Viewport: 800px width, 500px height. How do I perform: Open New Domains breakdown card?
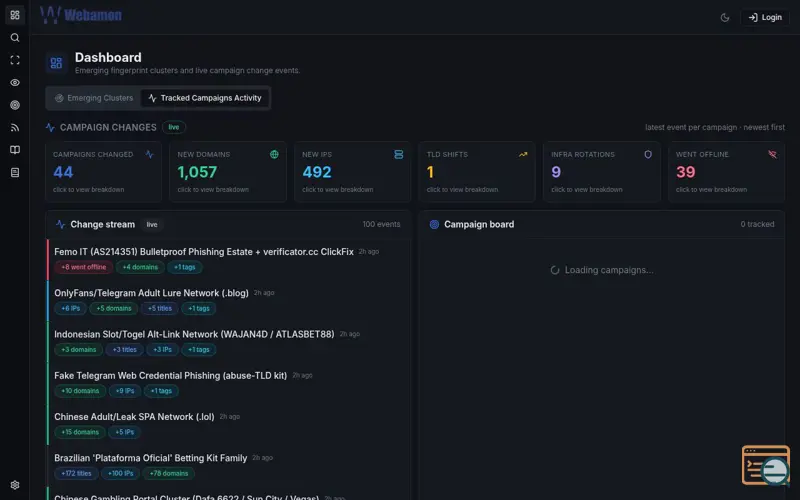[228, 172]
